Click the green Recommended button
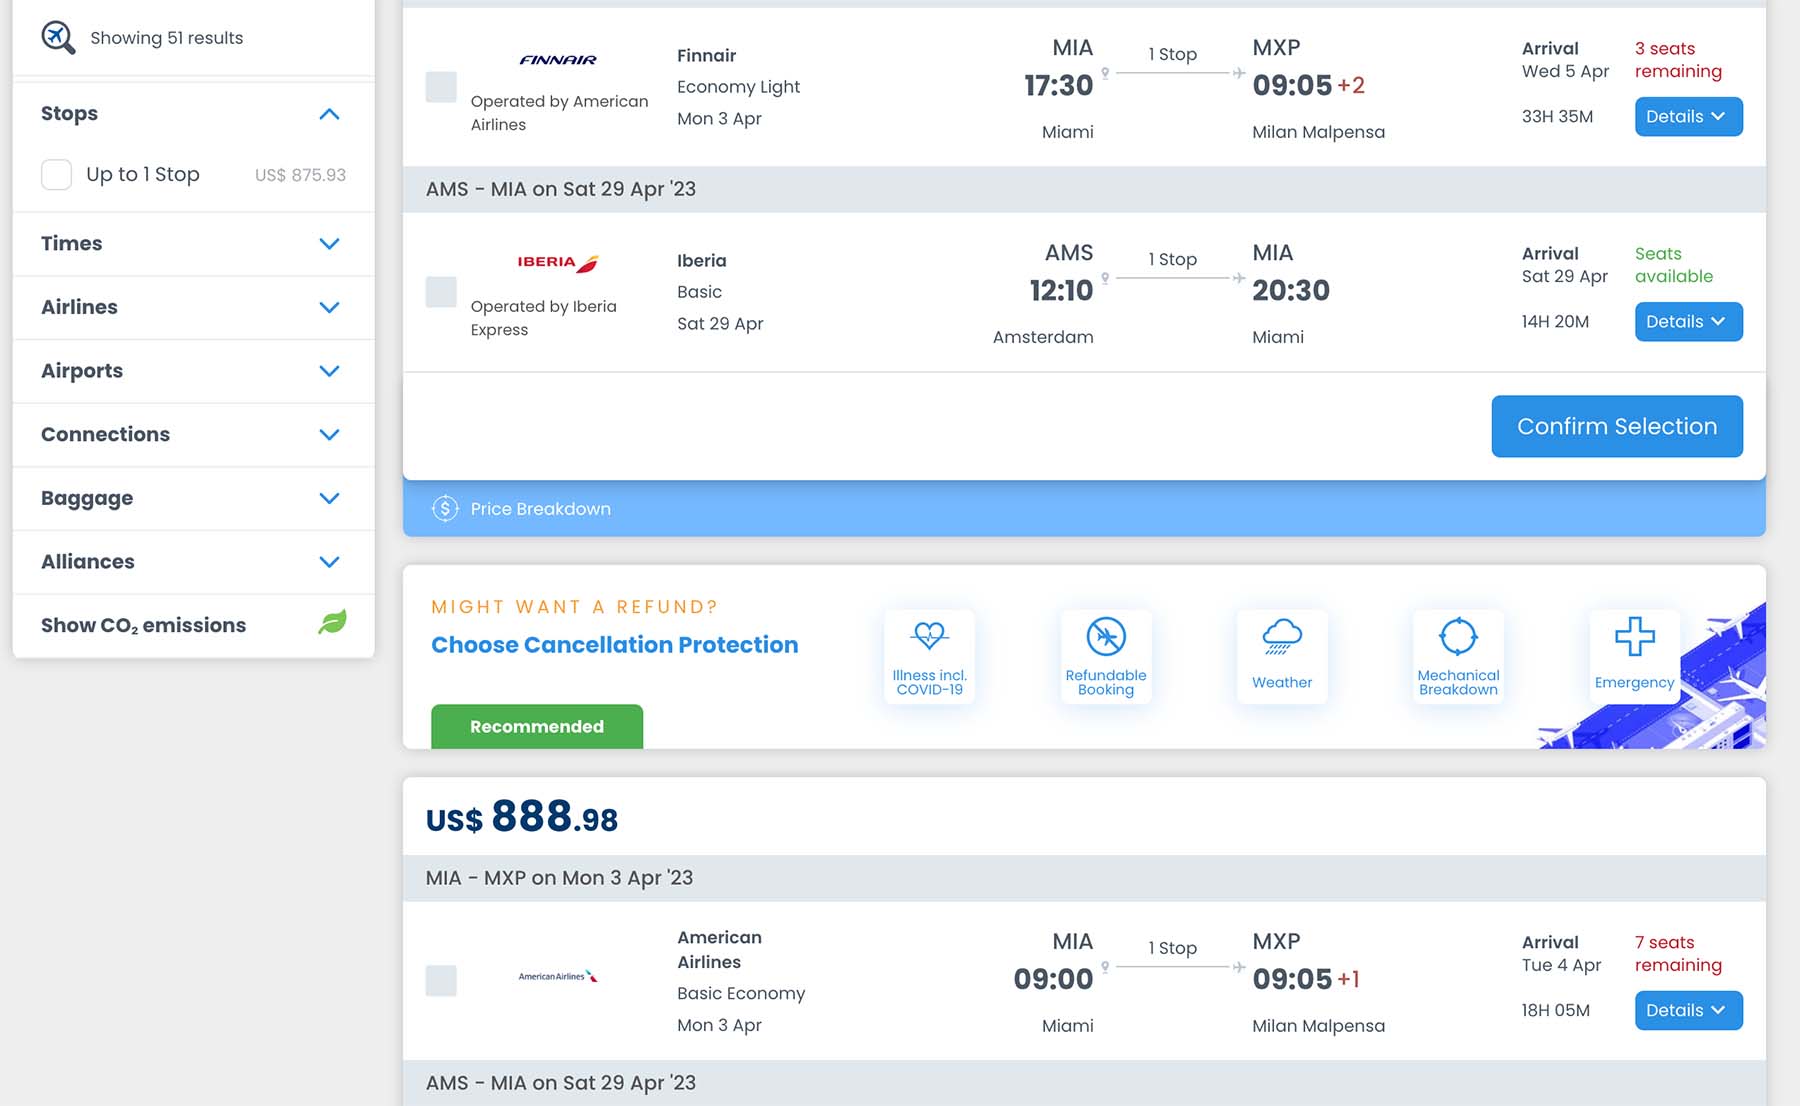Screen dimensions: 1800x1106 537,726
